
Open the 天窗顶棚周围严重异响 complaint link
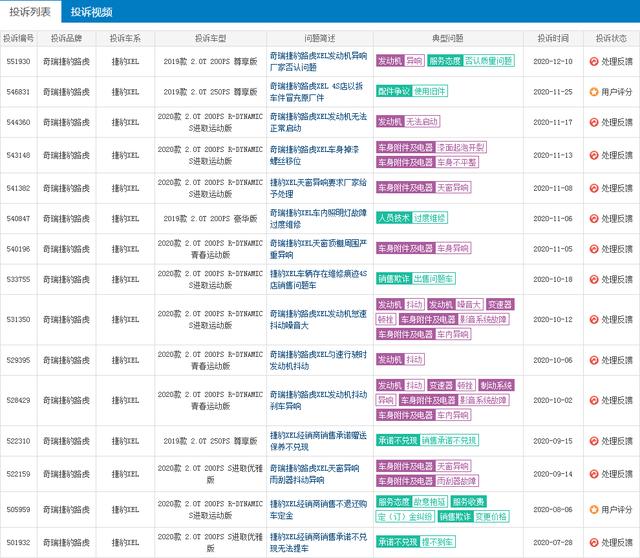click(x=318, y=249)
